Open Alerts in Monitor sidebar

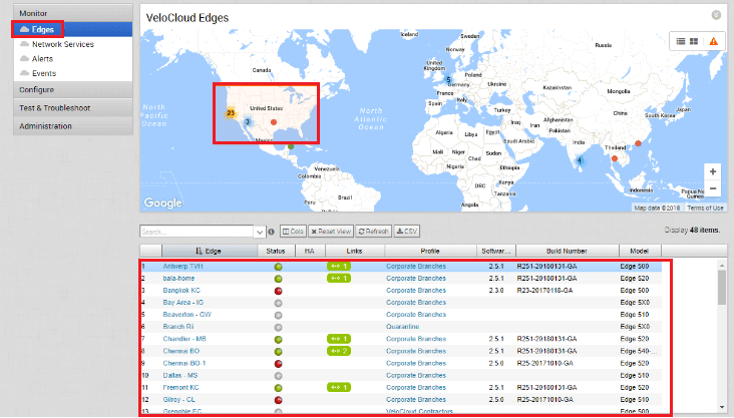click(x=42, y=59)
